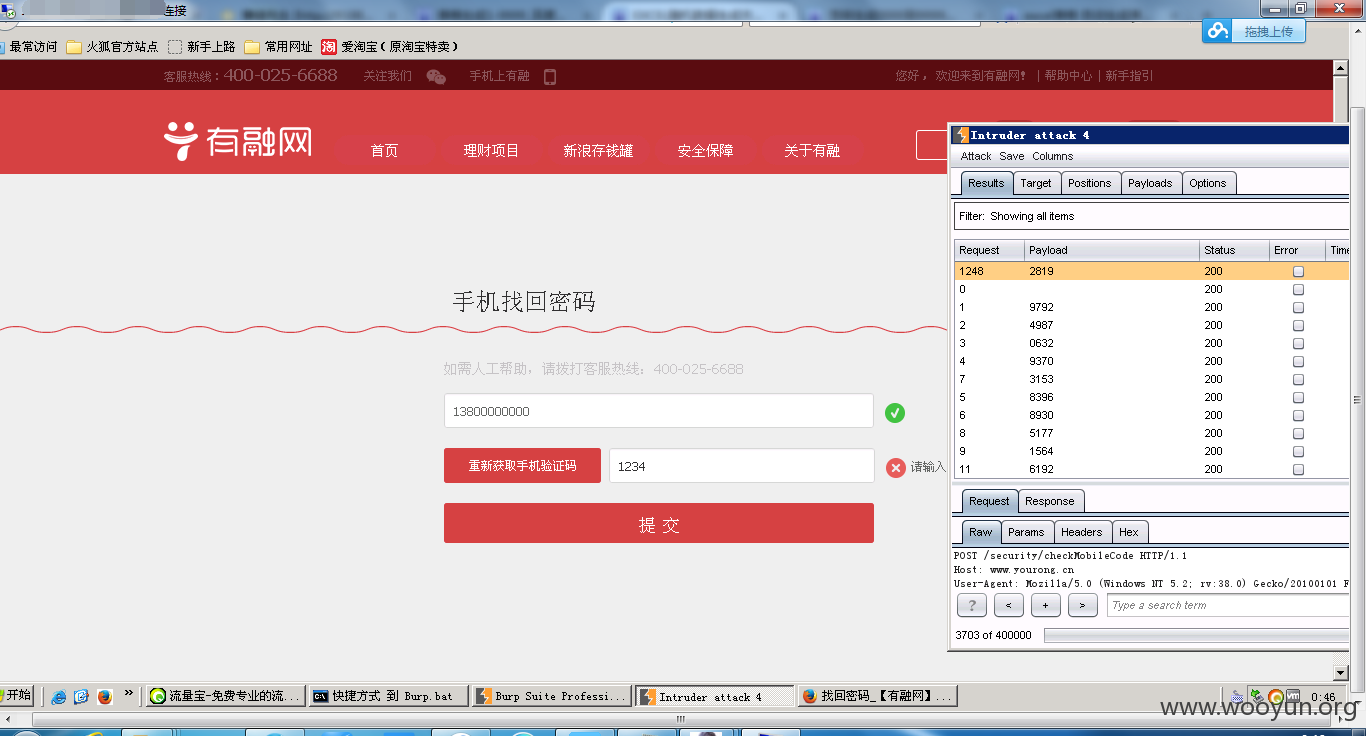The height and width of the screenshot is (736, 1366).
Task: Click the 帮助中心 help center link
Action: 1068,76
